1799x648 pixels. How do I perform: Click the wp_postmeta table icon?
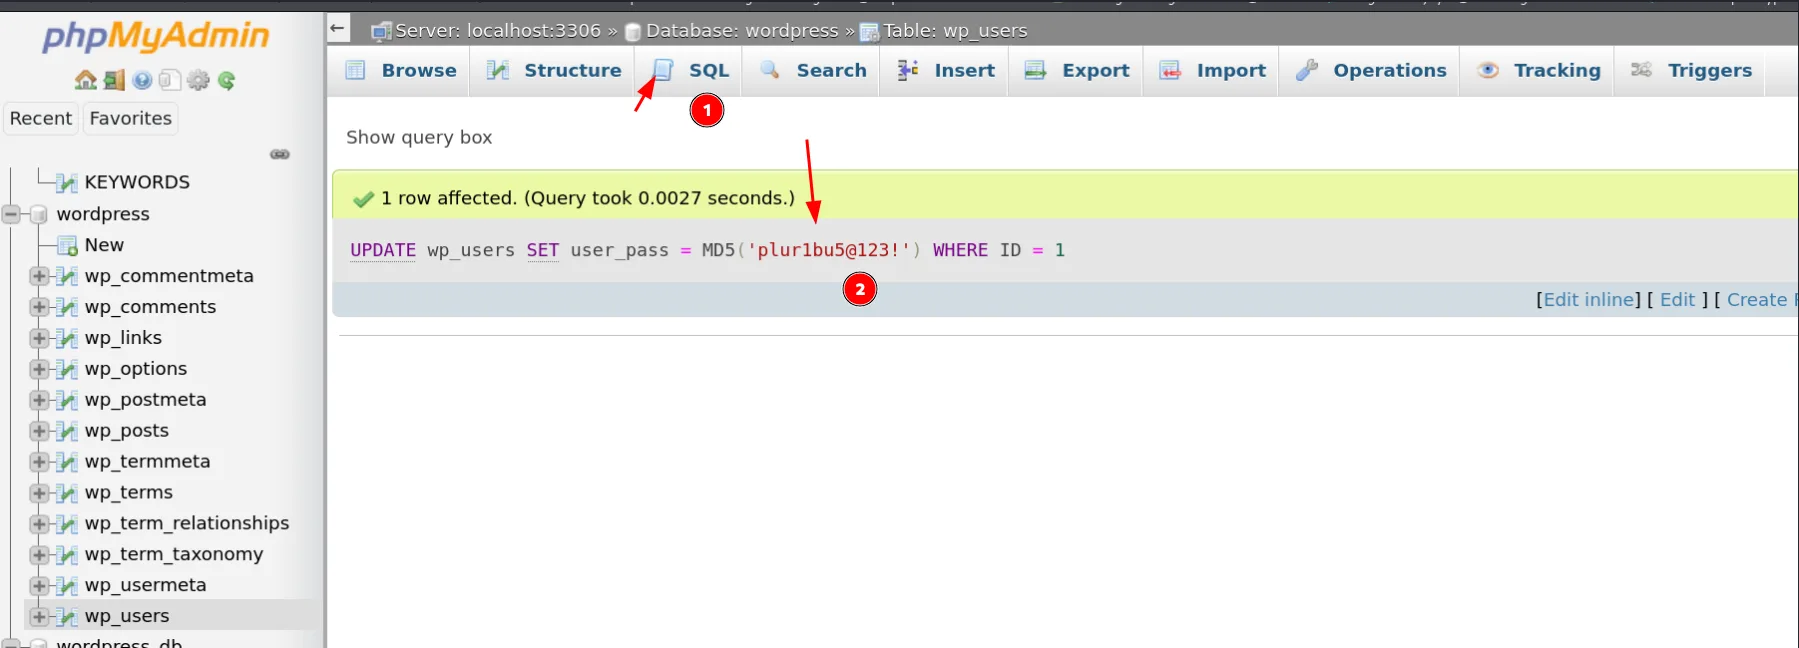click(x=67, y=400)
